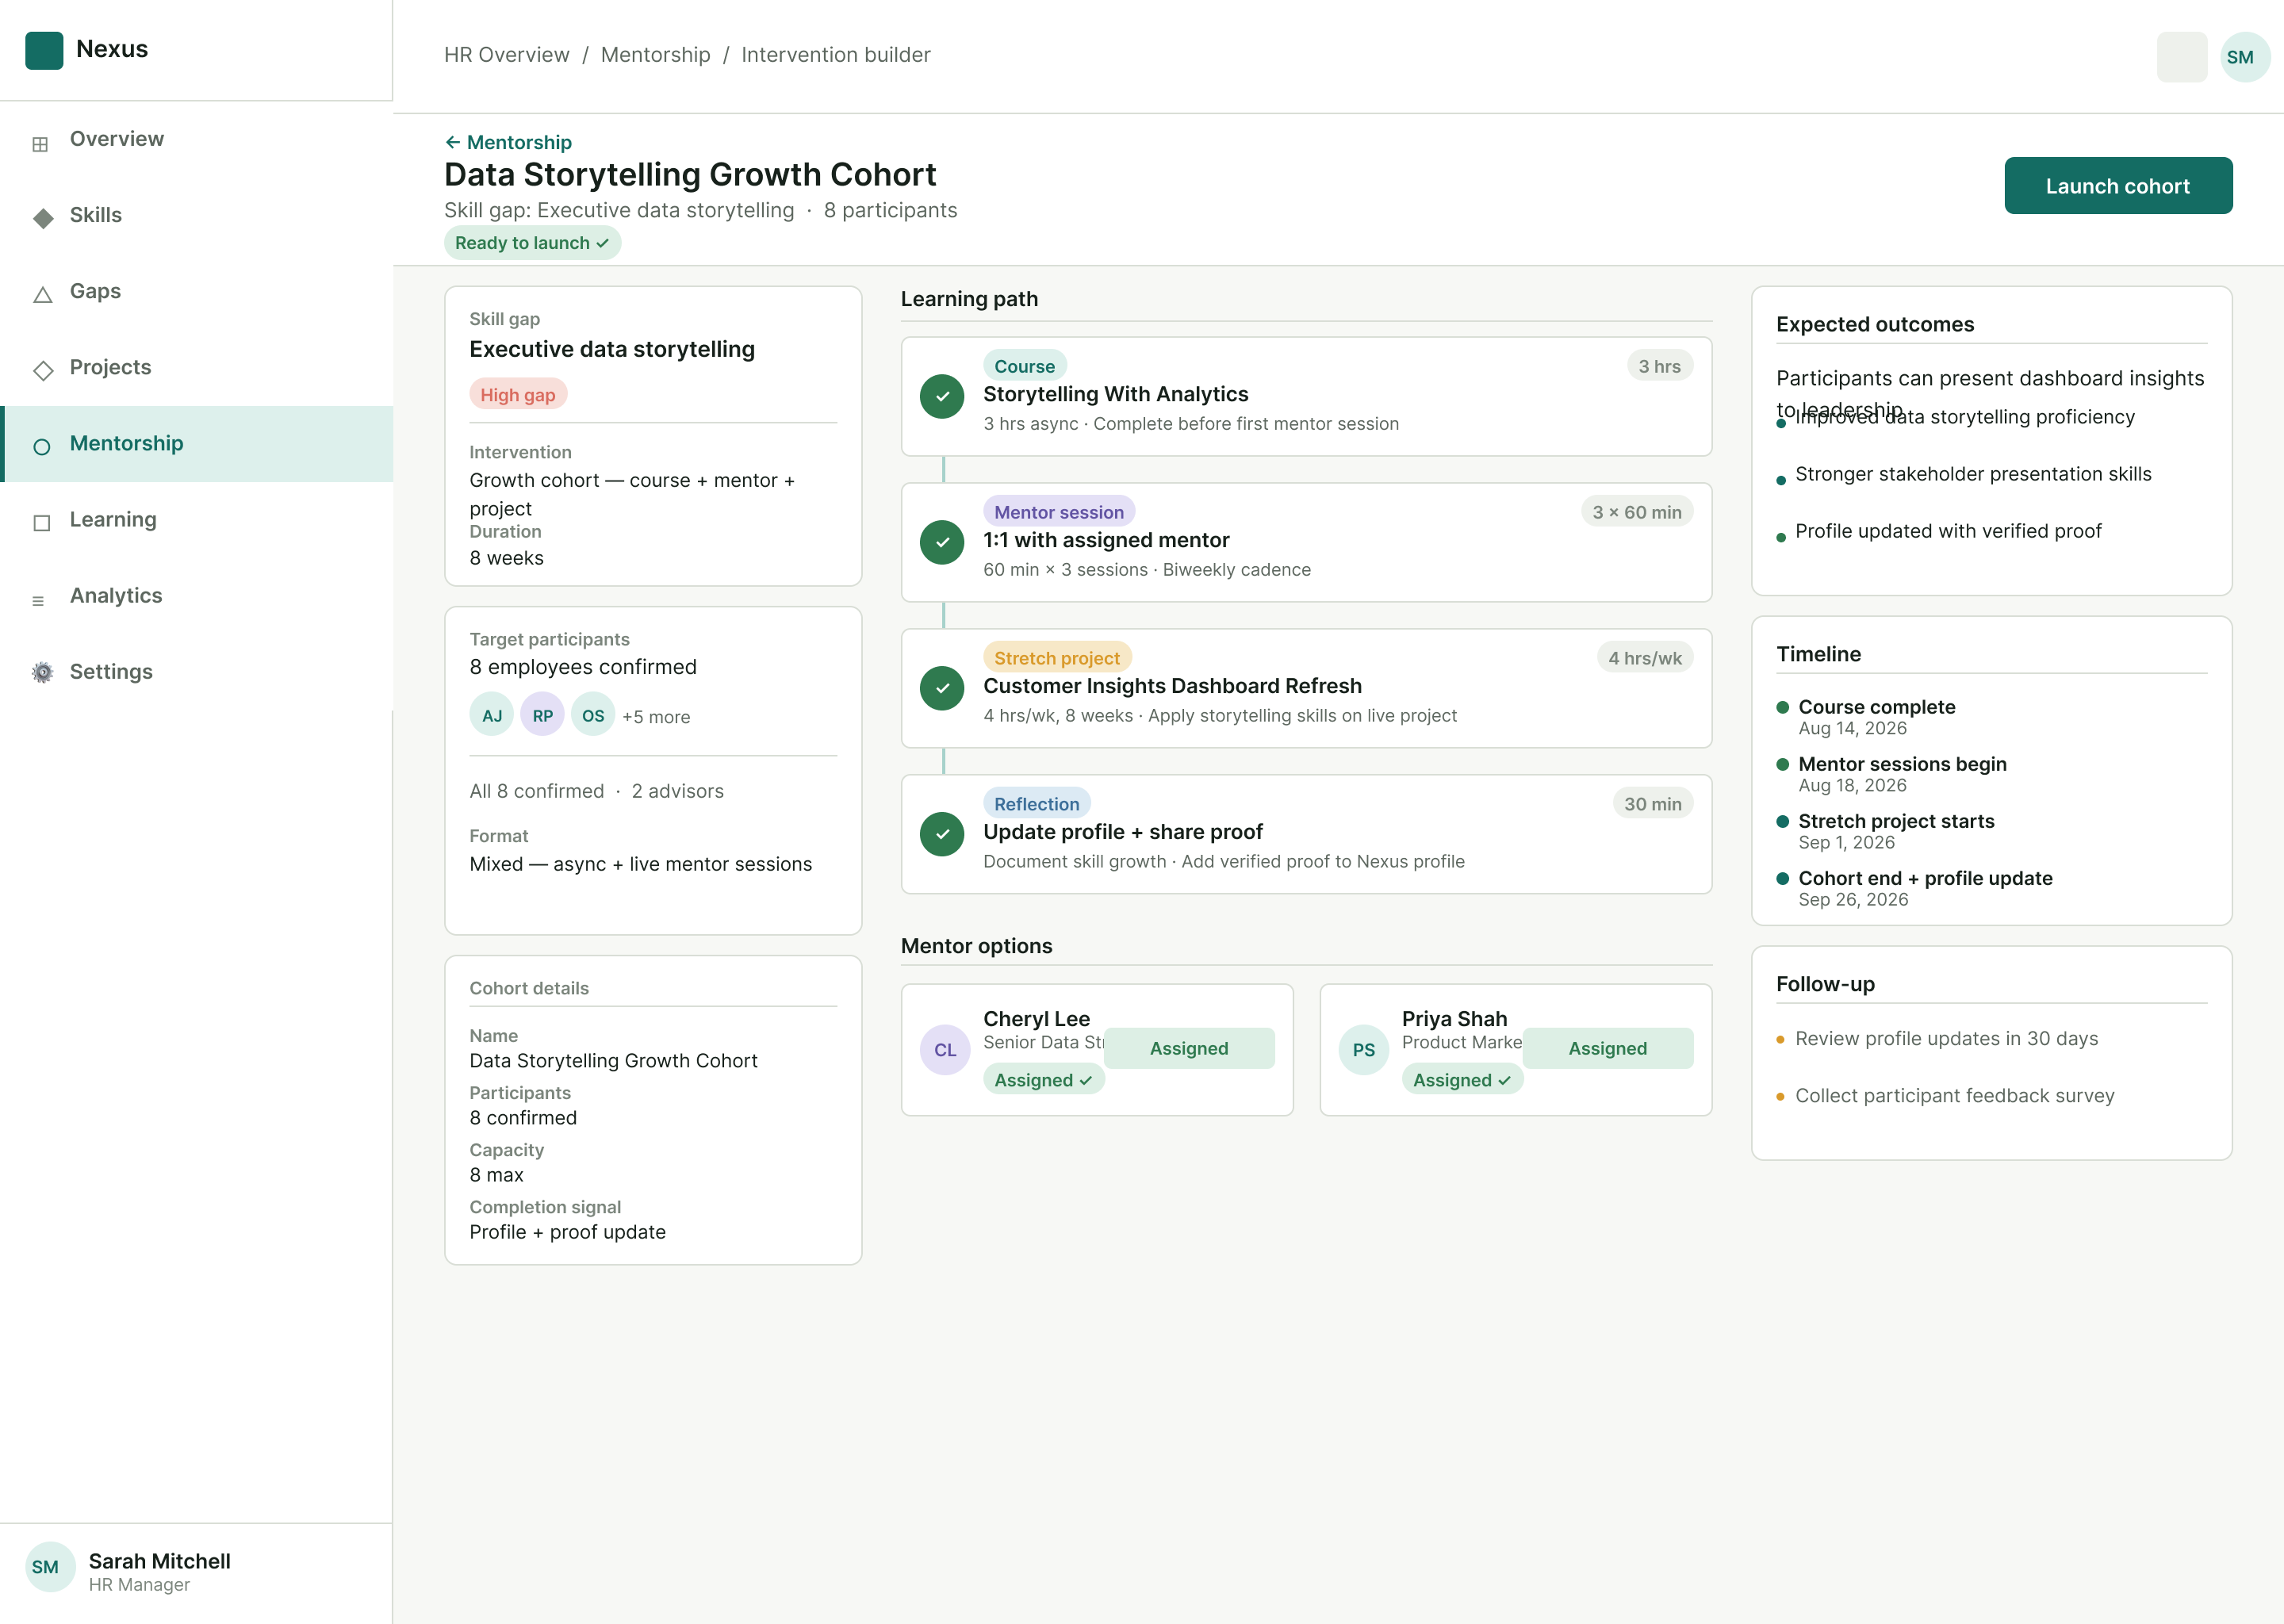
Task: Open Overview in the sidebar
Action: click(x=197, y=139)
